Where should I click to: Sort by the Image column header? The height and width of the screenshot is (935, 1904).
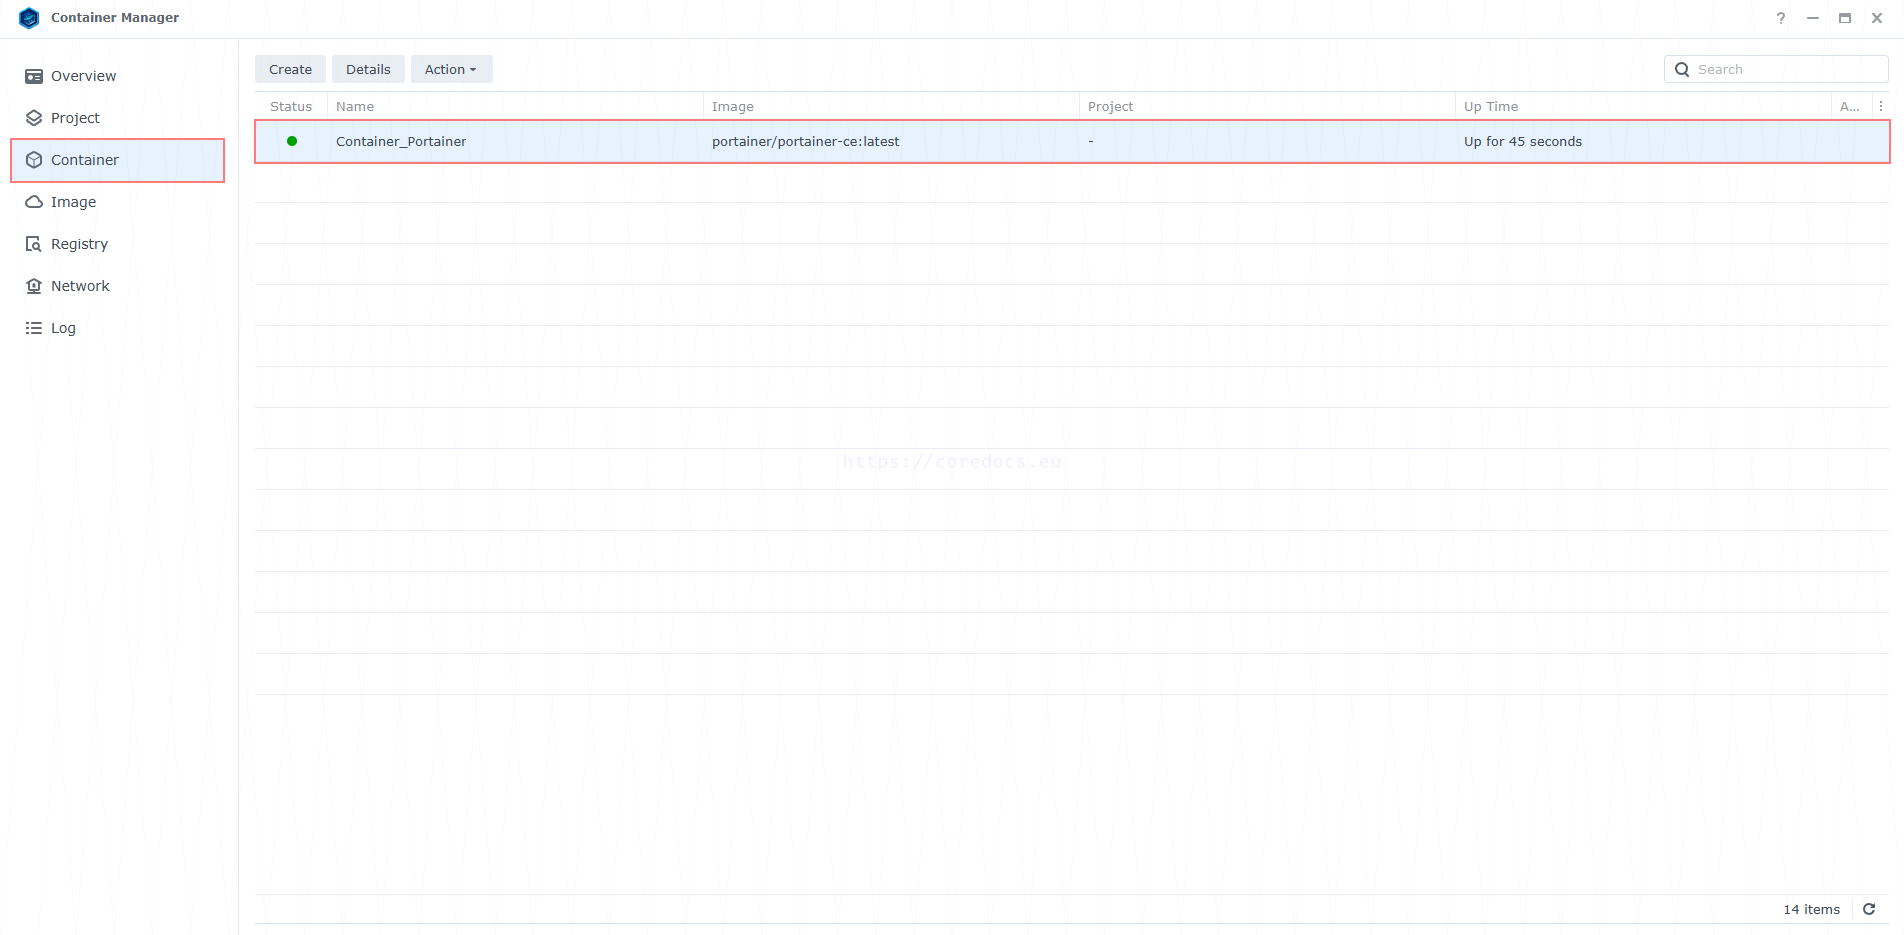tap(891, 106)
